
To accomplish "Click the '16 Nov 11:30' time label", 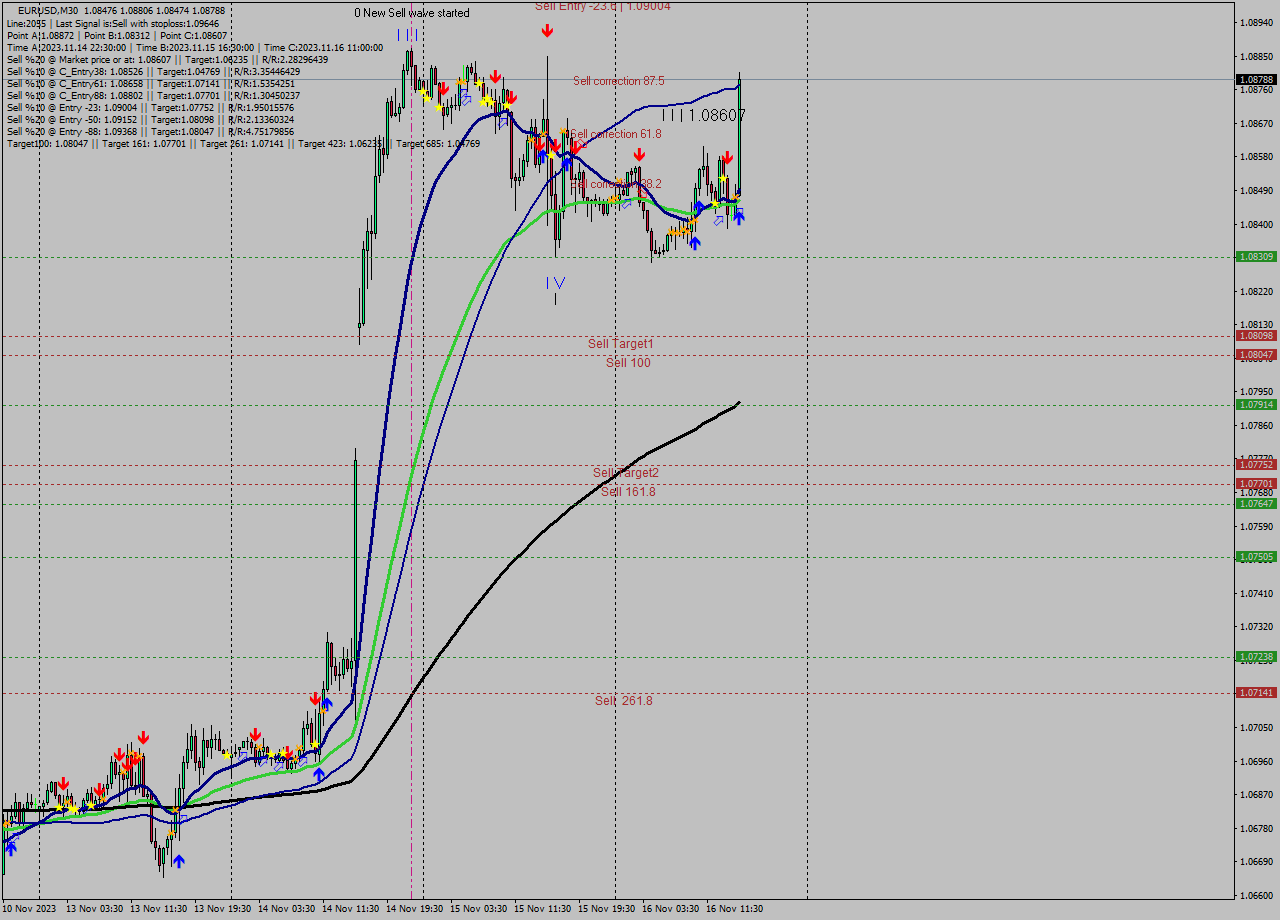I will coord(735,909).
